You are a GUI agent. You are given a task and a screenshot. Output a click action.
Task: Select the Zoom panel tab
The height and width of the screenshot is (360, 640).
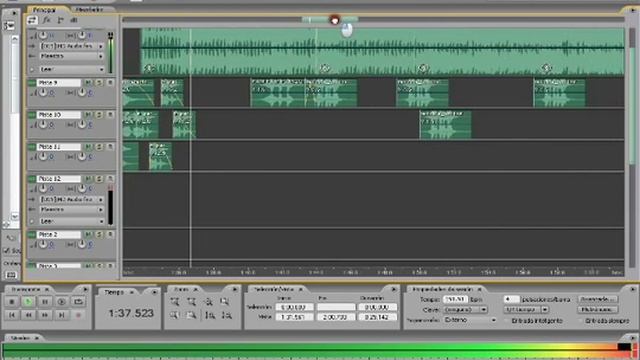181,289
